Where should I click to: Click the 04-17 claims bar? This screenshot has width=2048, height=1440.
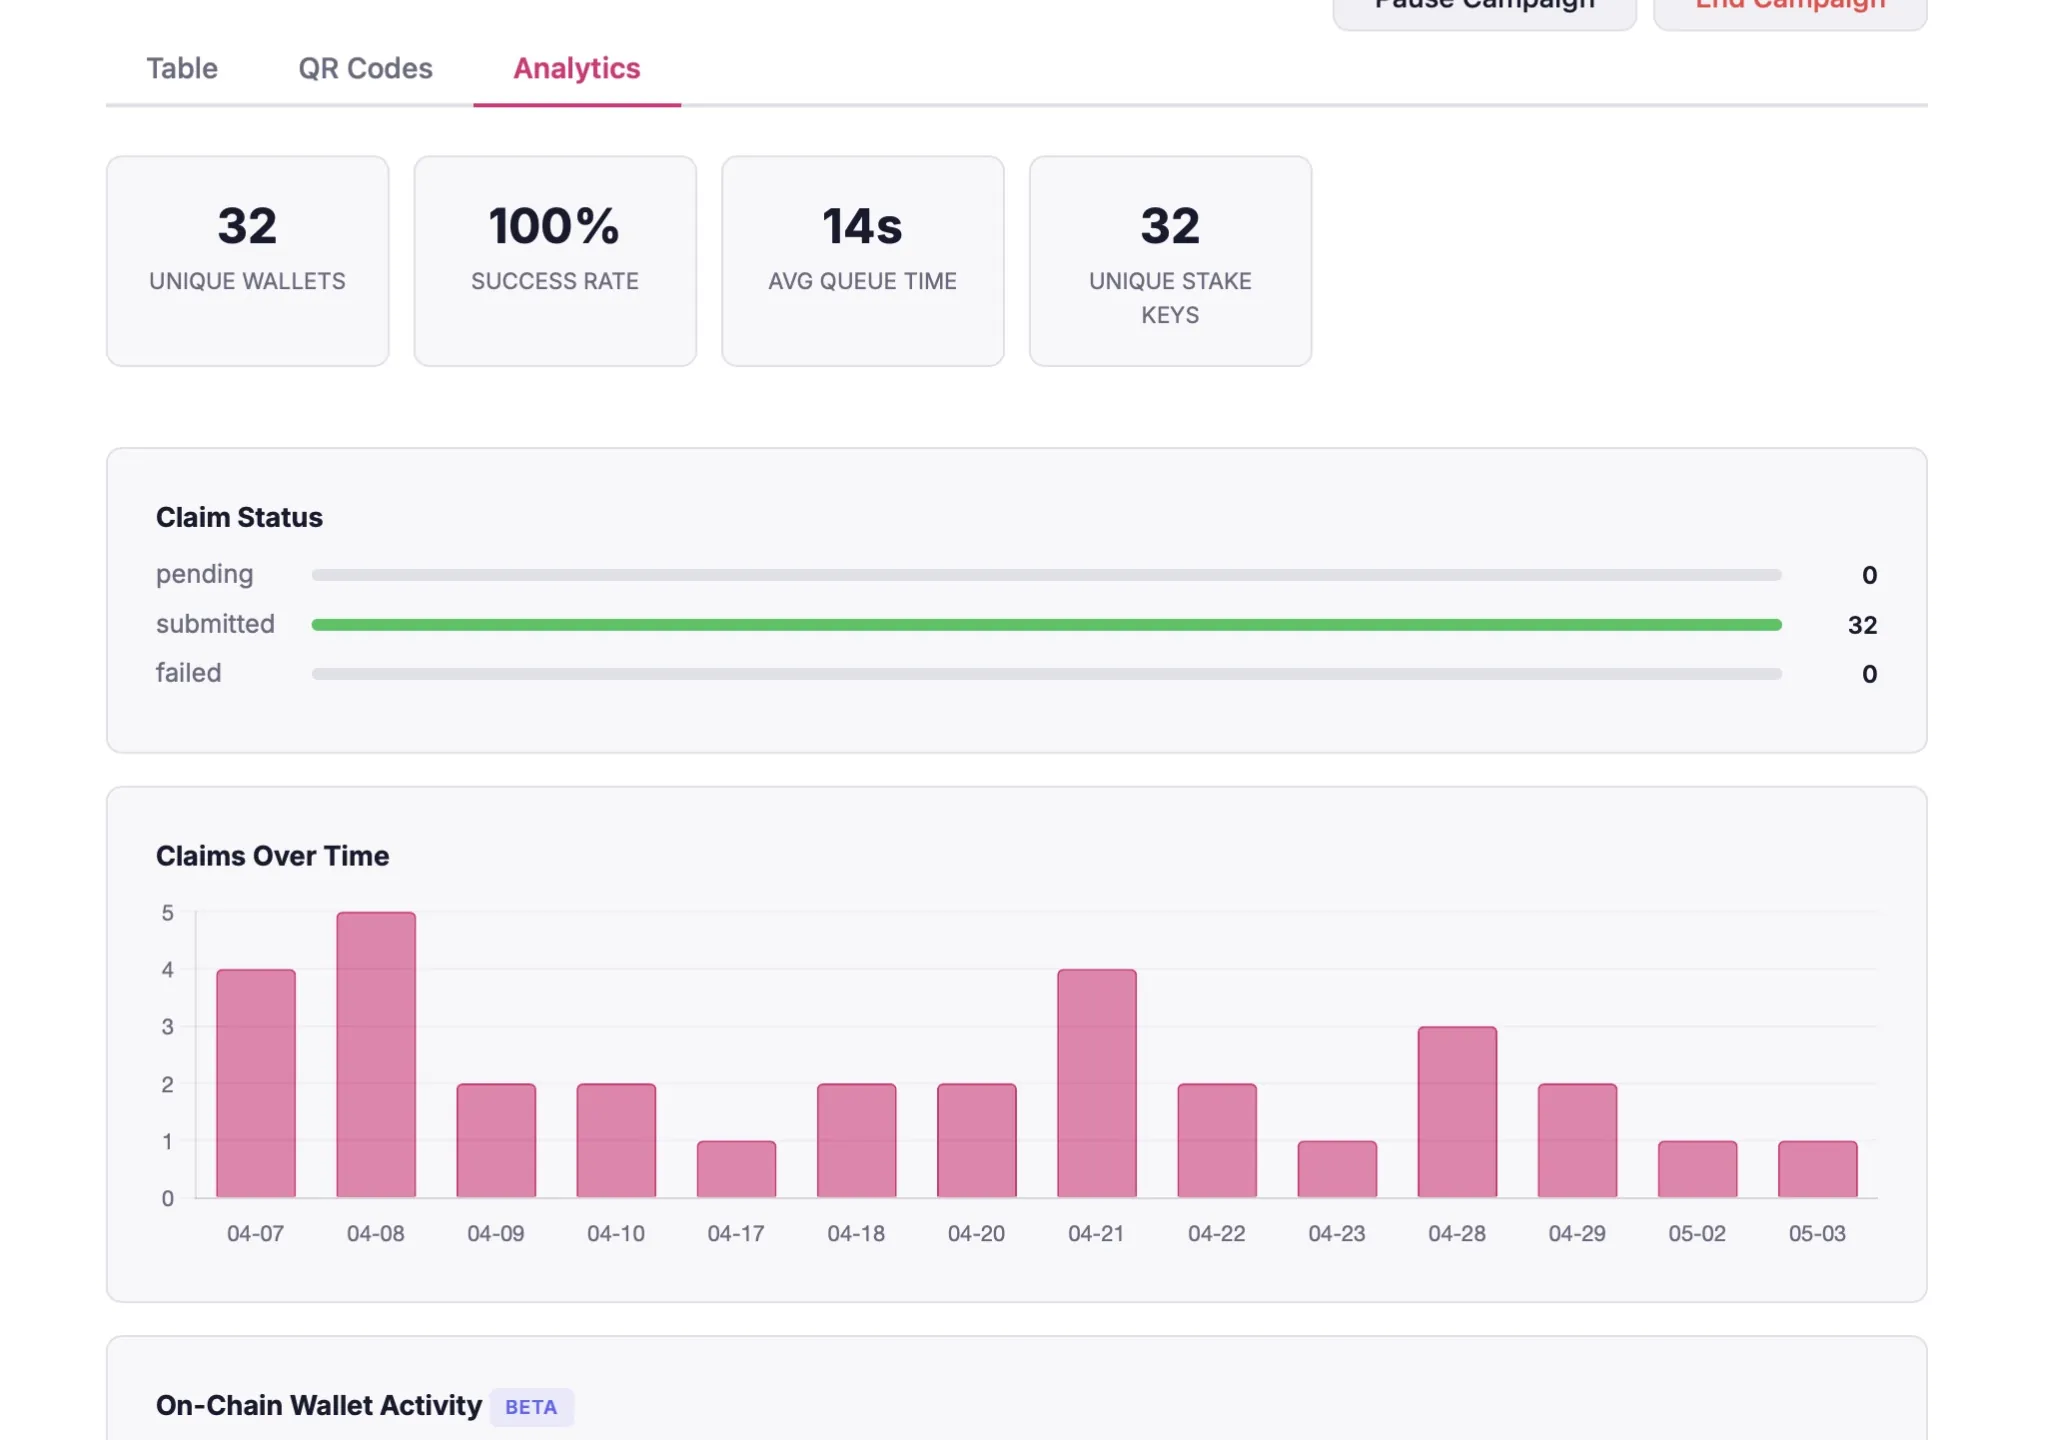pos(736,1169)
